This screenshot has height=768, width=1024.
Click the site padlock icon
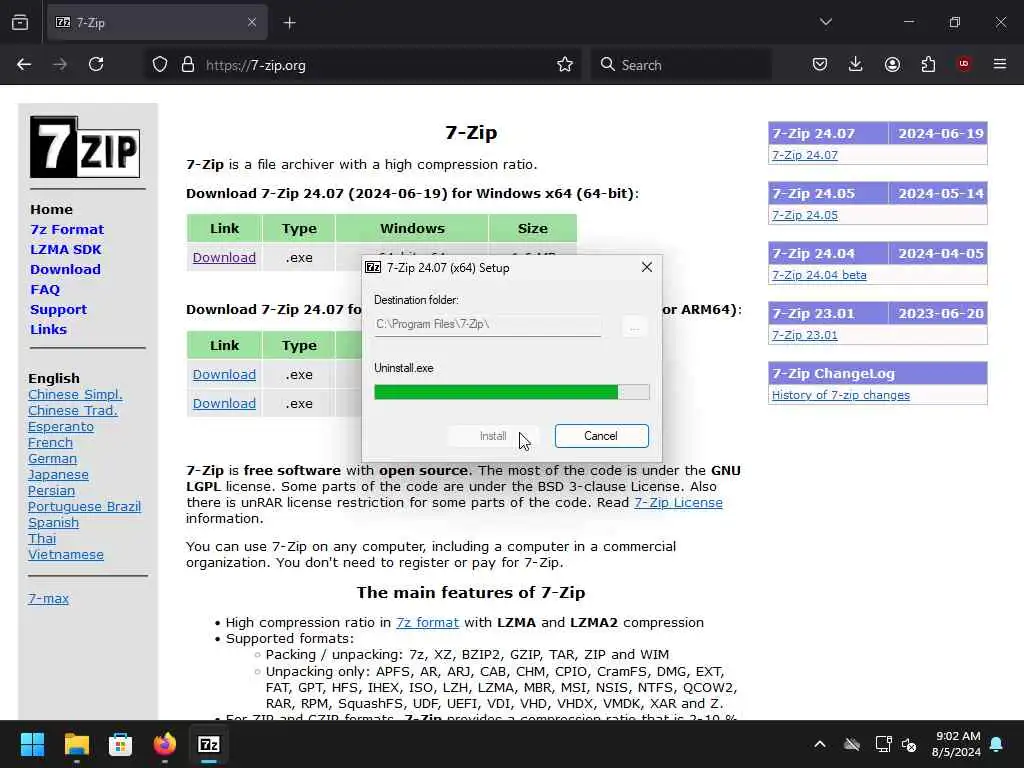point(188,65)
